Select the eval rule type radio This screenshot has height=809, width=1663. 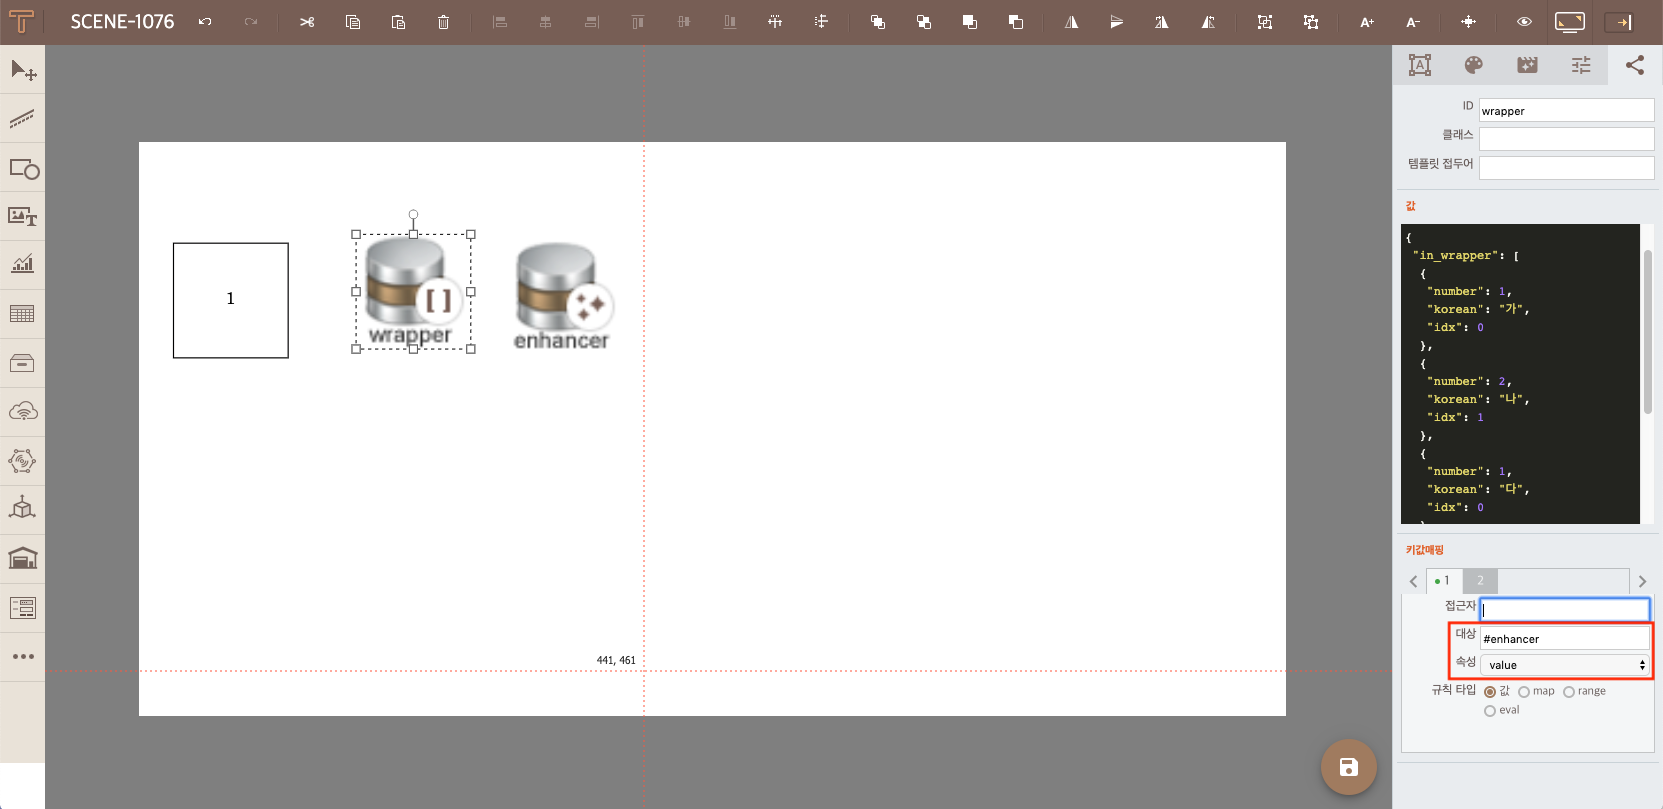click(x=1490, y=711)
